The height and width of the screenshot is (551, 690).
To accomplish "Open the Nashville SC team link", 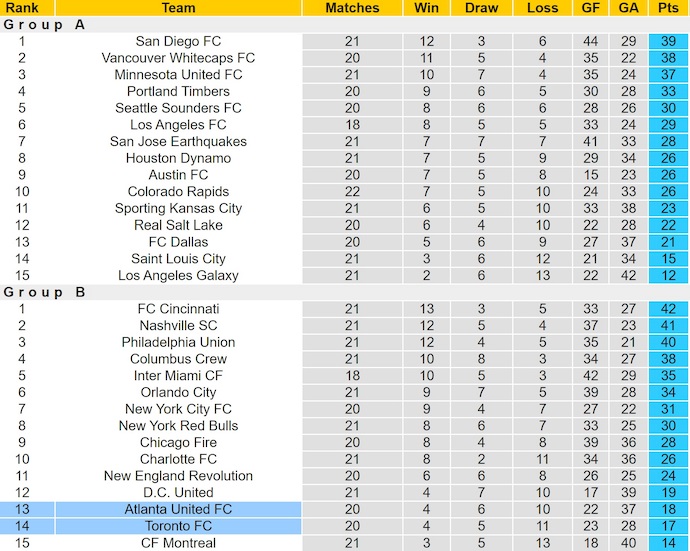I will pyautogui.click(x=178, y=326).
